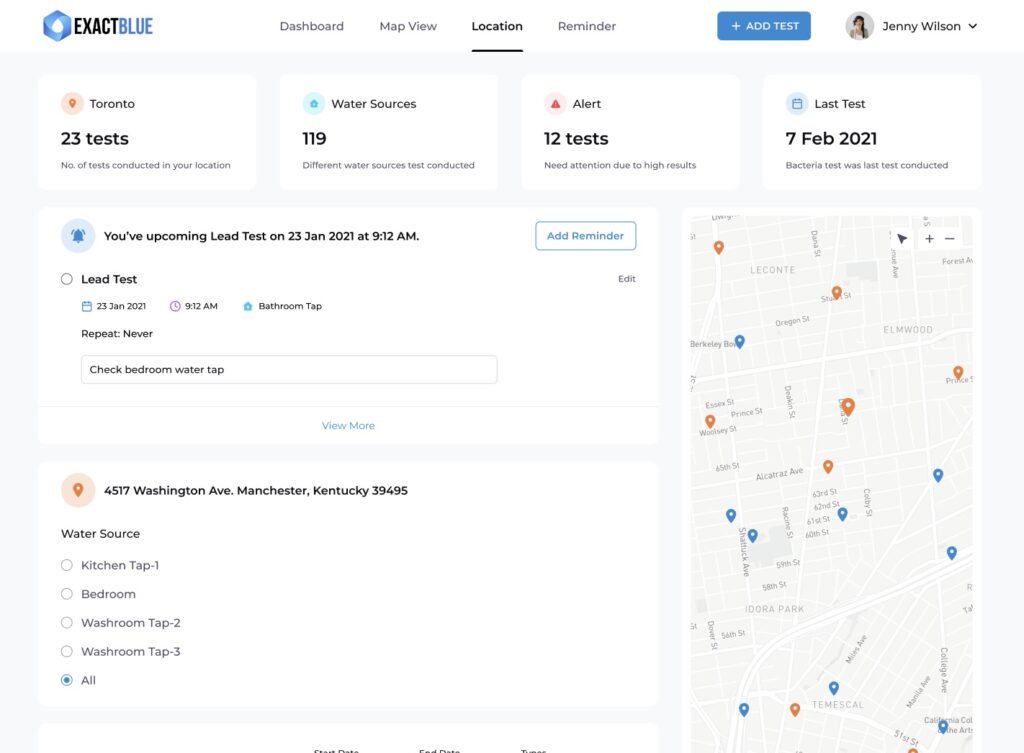Click the Toronto location pin icon
Screen dimensions: 1024x753
[72, 103]
